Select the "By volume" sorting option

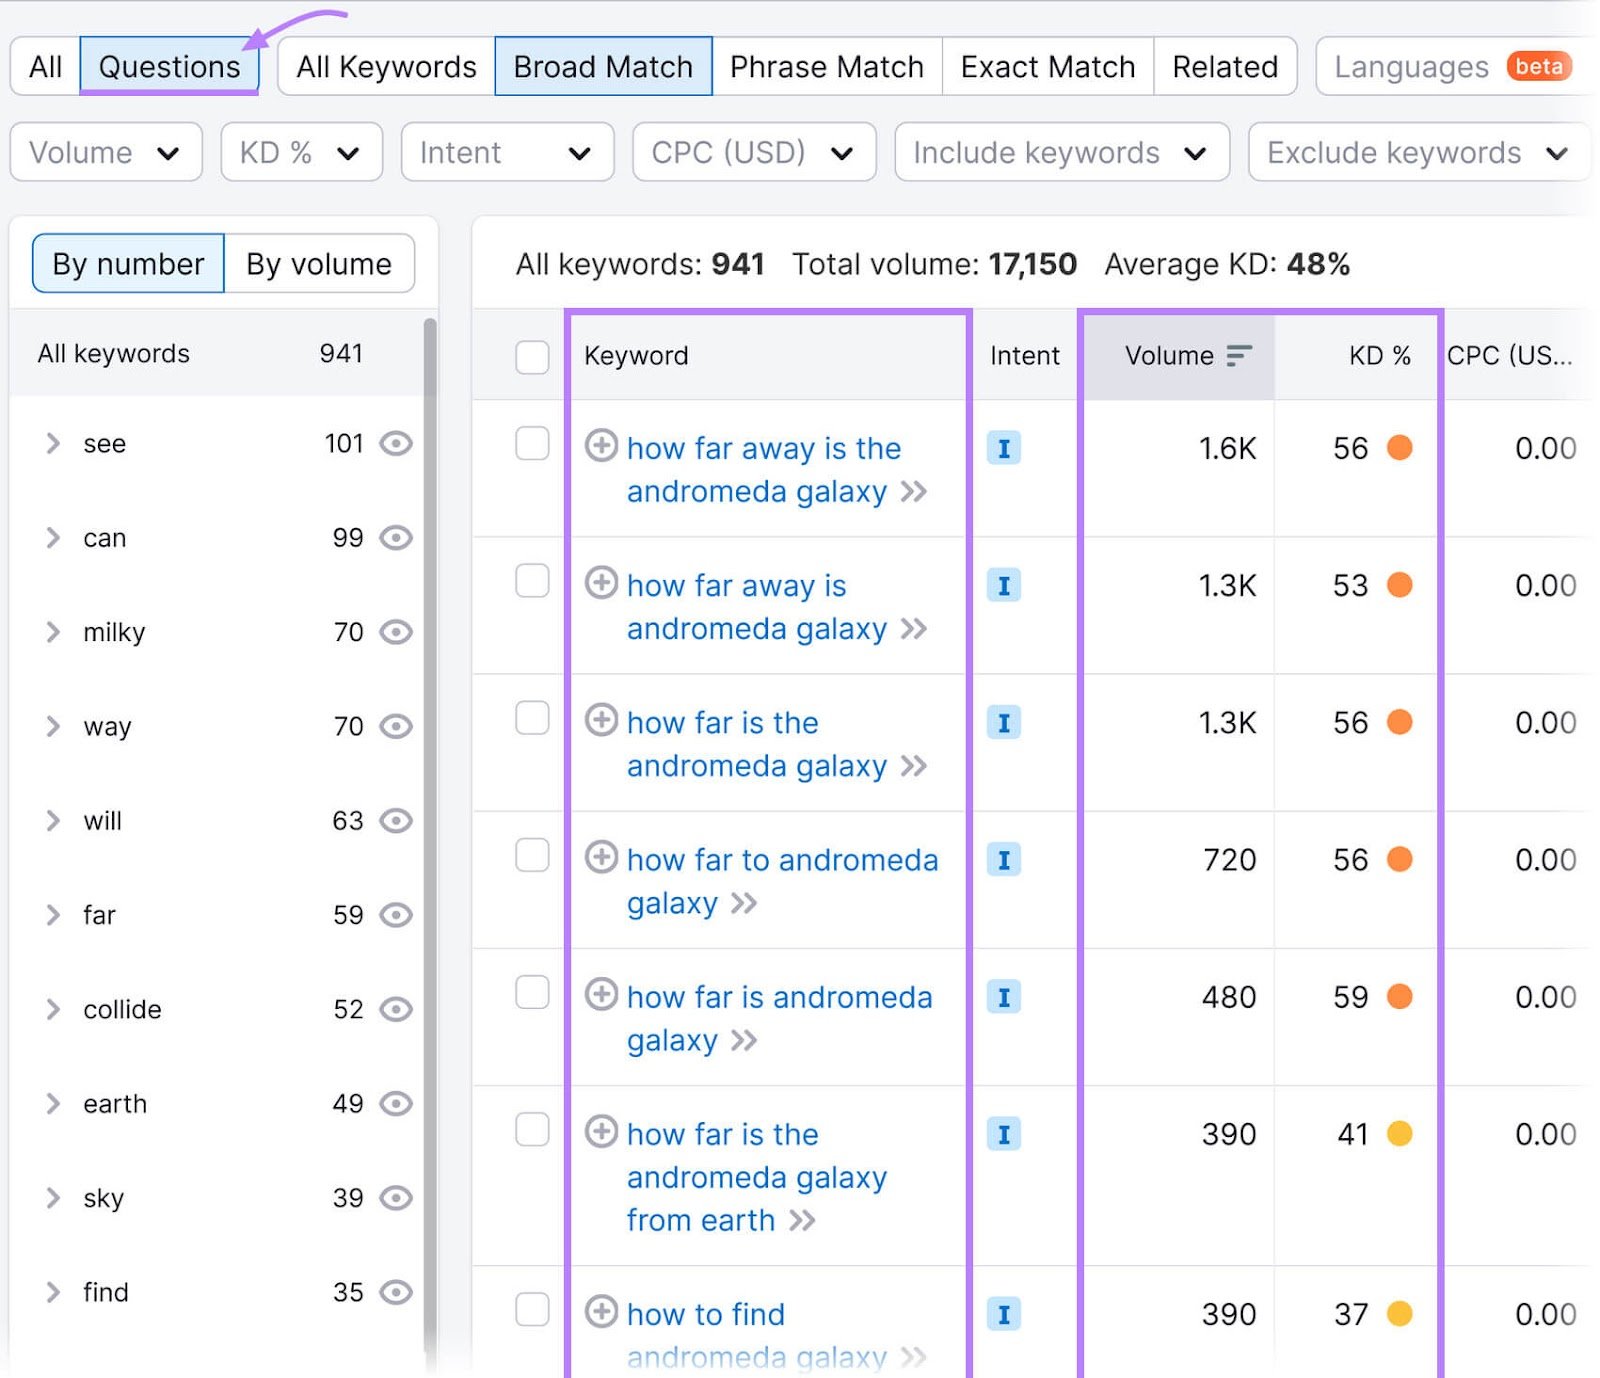pyautogui.click(x=318, y=263)
